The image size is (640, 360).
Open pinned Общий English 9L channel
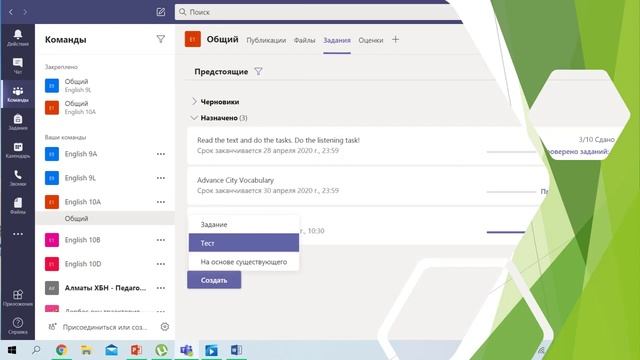click(x=105, y=86)
